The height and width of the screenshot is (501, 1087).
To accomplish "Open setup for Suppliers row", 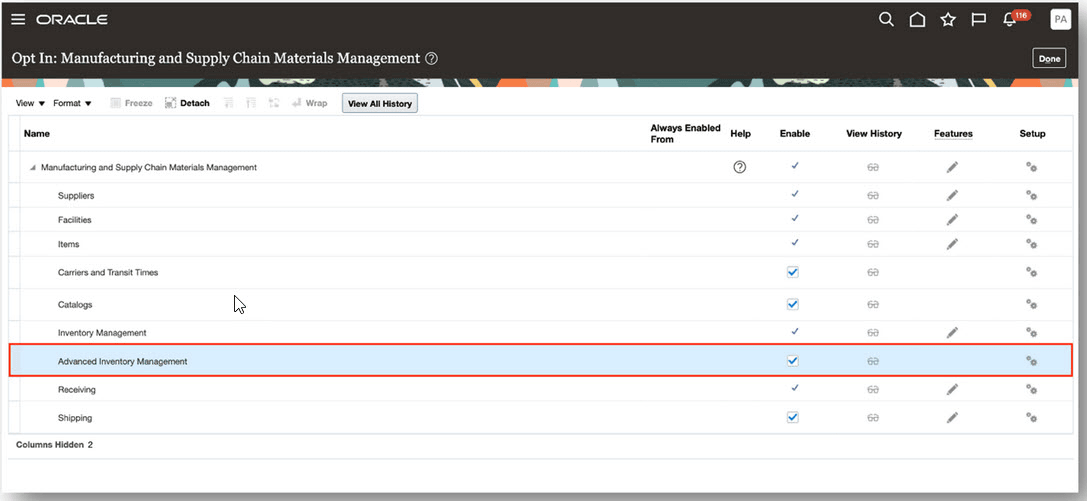I will tap(1032, 195).
